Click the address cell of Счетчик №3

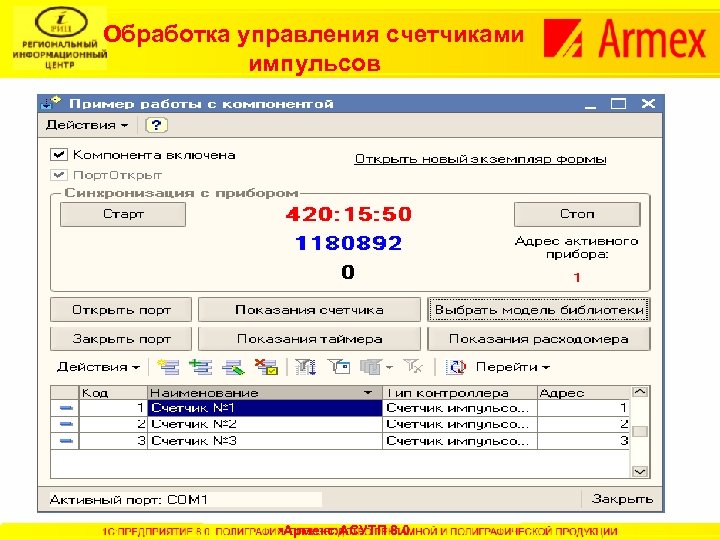(583, 441)
